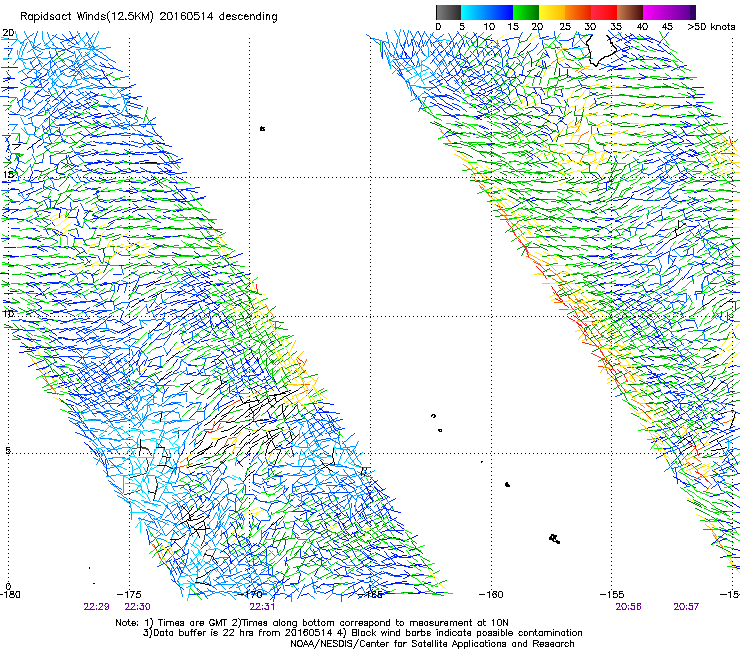Click the dark purple 45-50 knots legend color
The image size is (740, 650).
[x=682, y=12]
